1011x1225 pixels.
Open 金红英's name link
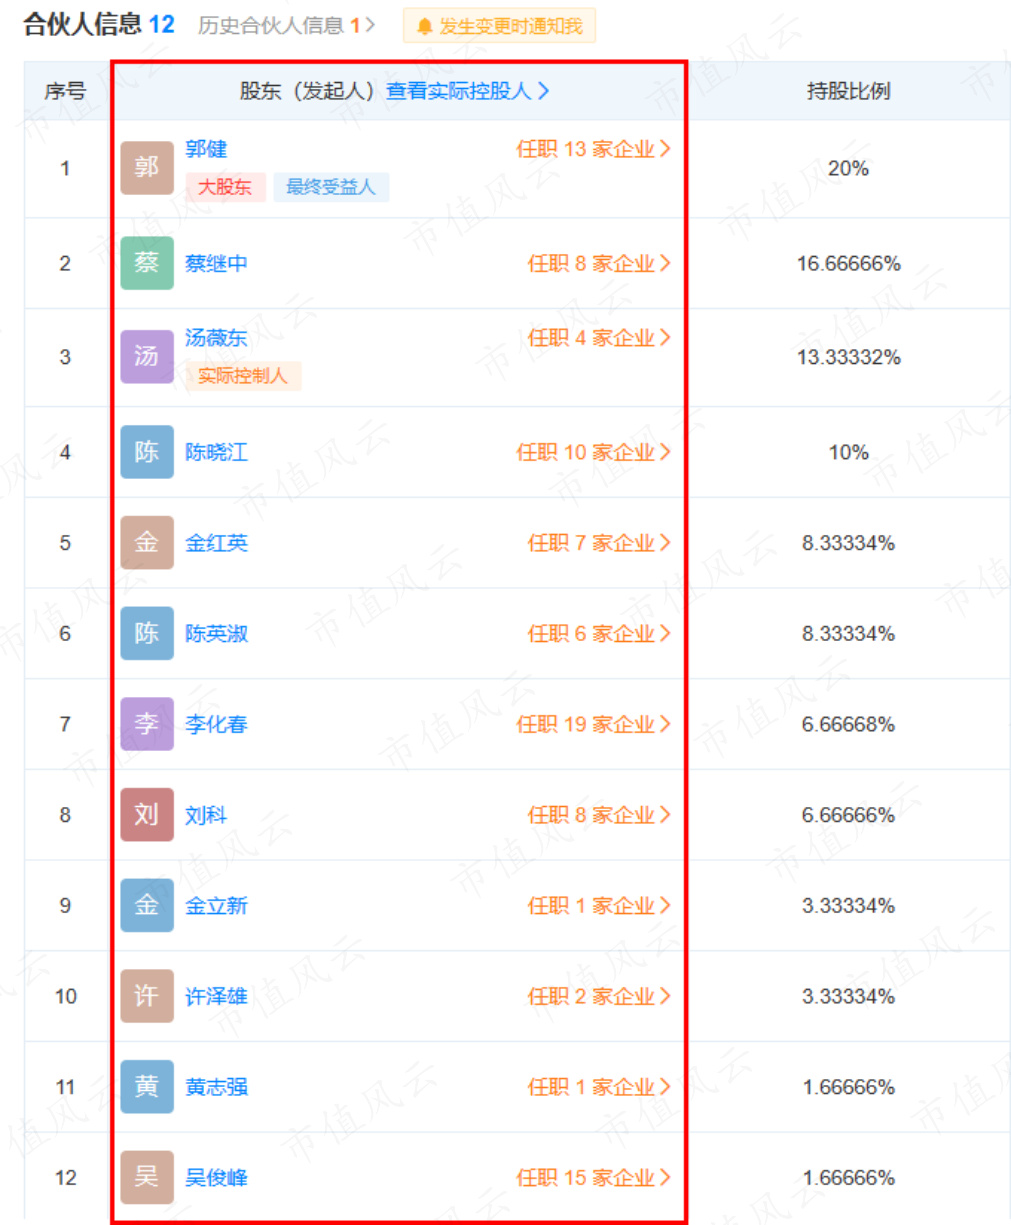coord(216,543)
